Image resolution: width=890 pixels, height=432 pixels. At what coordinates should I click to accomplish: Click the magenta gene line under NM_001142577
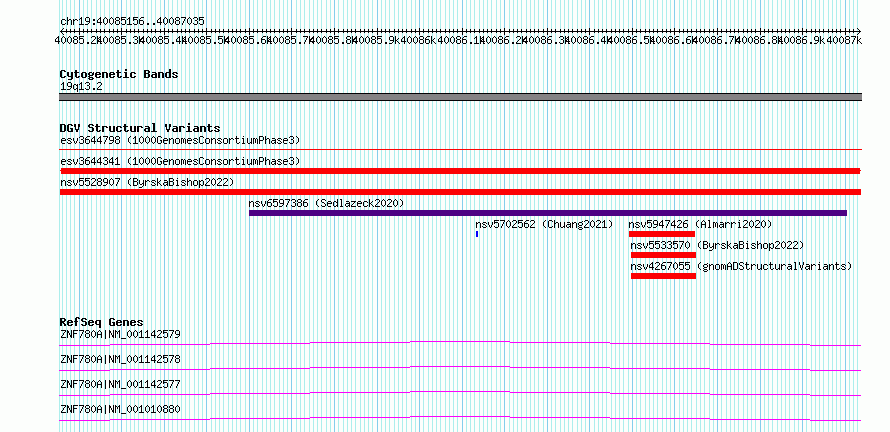(460, 393)
